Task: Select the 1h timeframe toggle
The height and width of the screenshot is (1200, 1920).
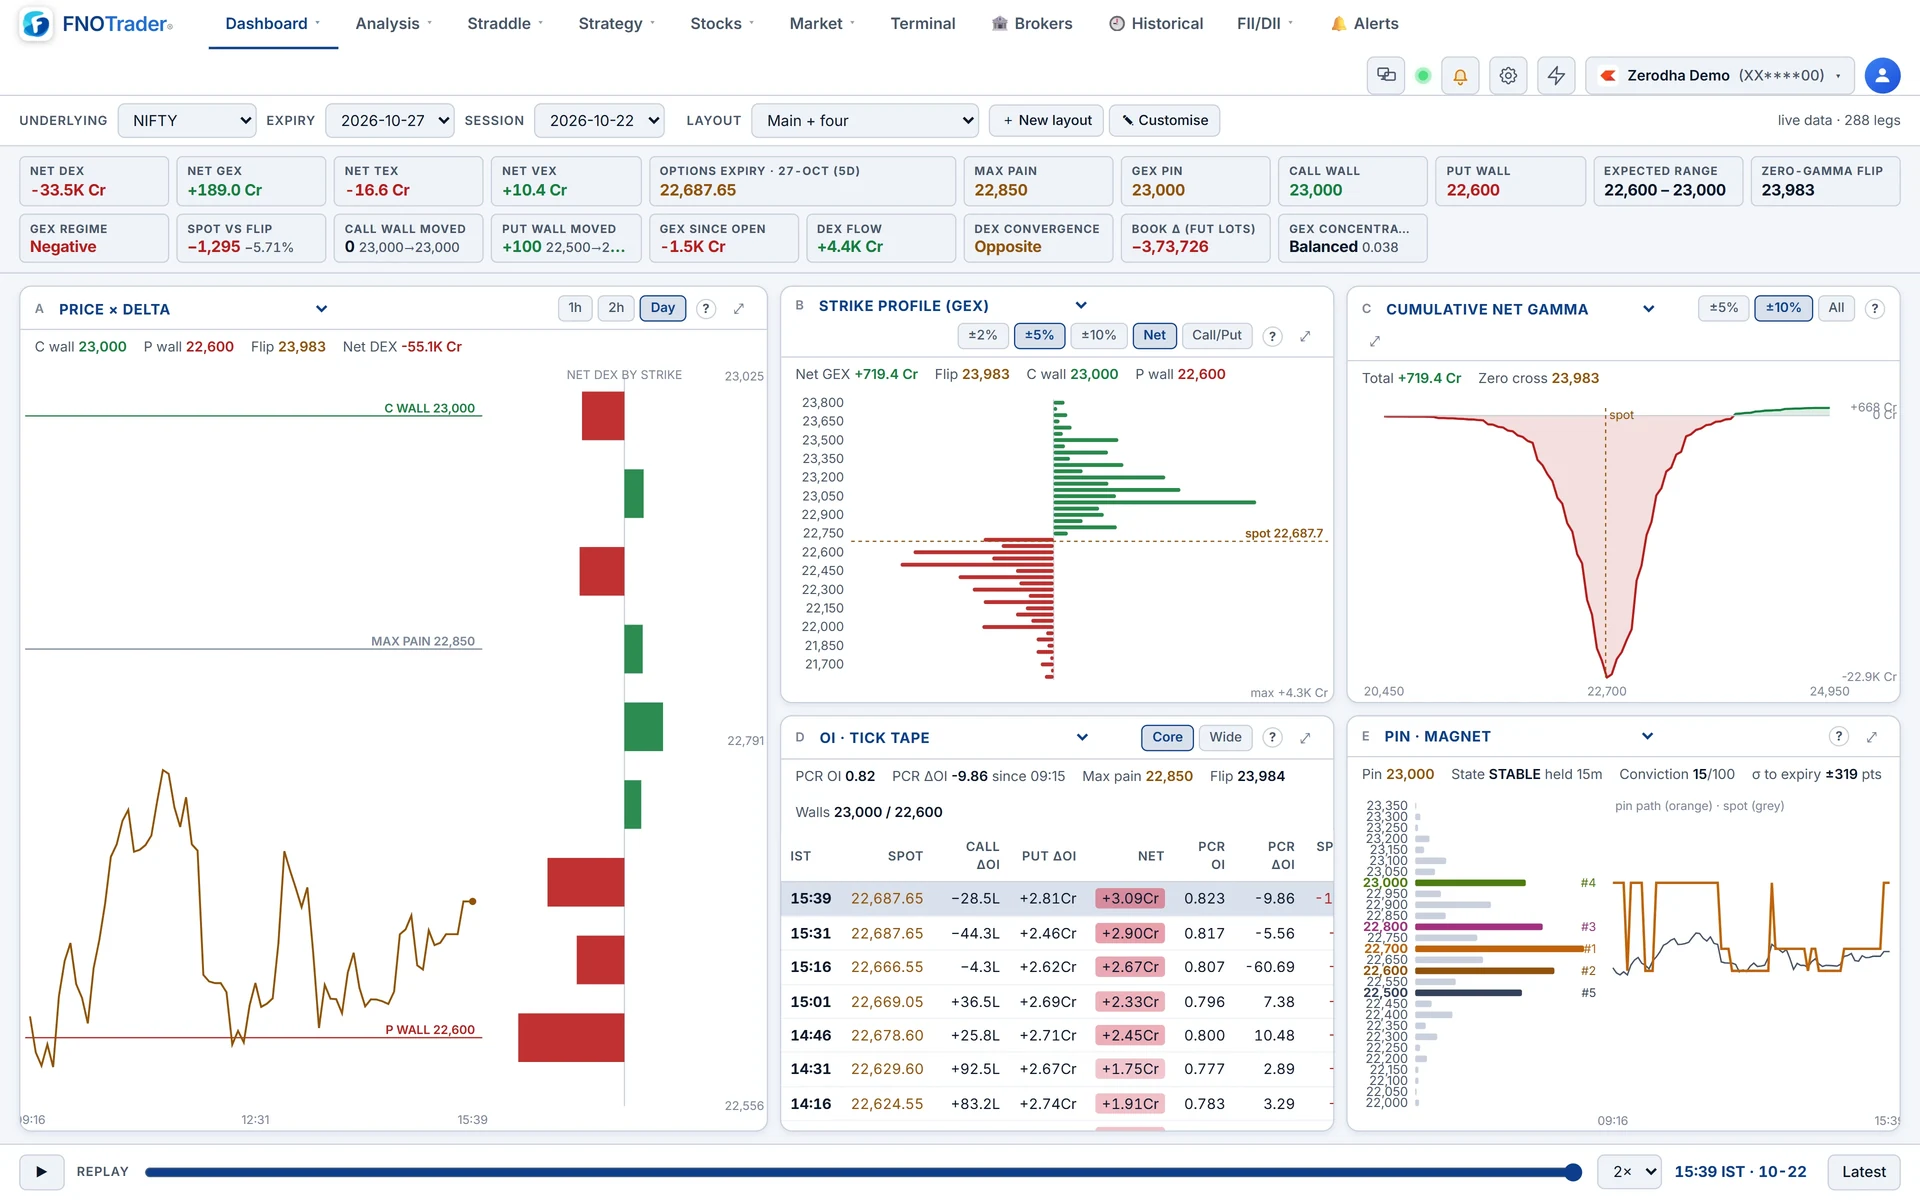Action: click(575, 308)
